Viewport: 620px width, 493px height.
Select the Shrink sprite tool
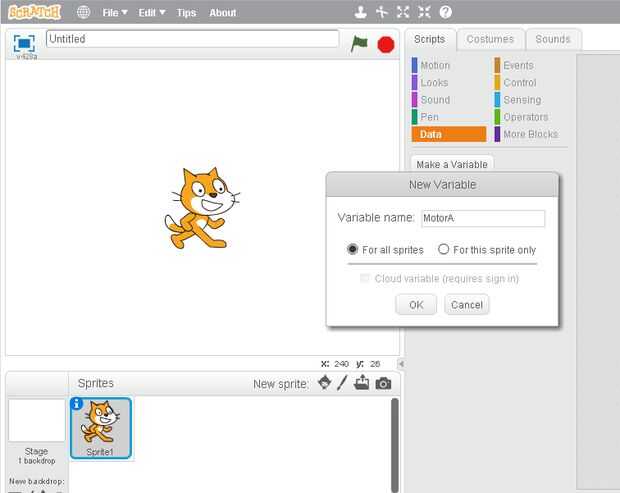coord(424,12)
